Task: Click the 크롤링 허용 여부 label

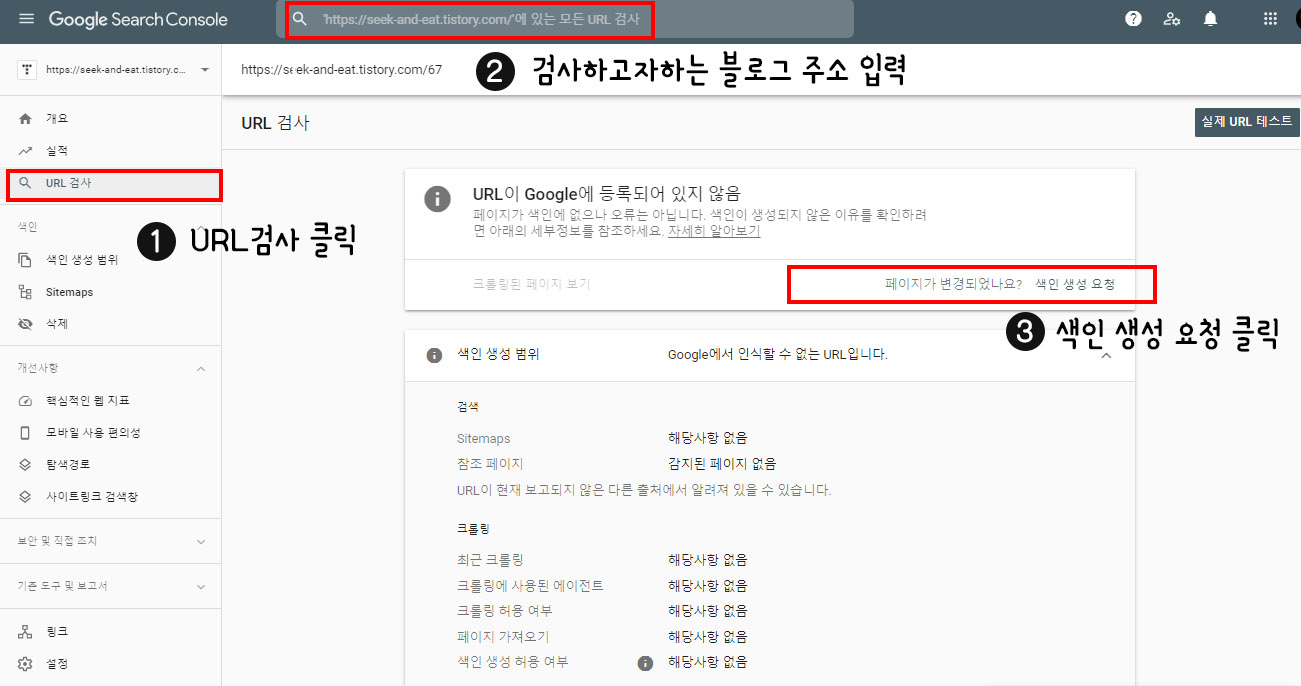Action: tap(504, 611)
